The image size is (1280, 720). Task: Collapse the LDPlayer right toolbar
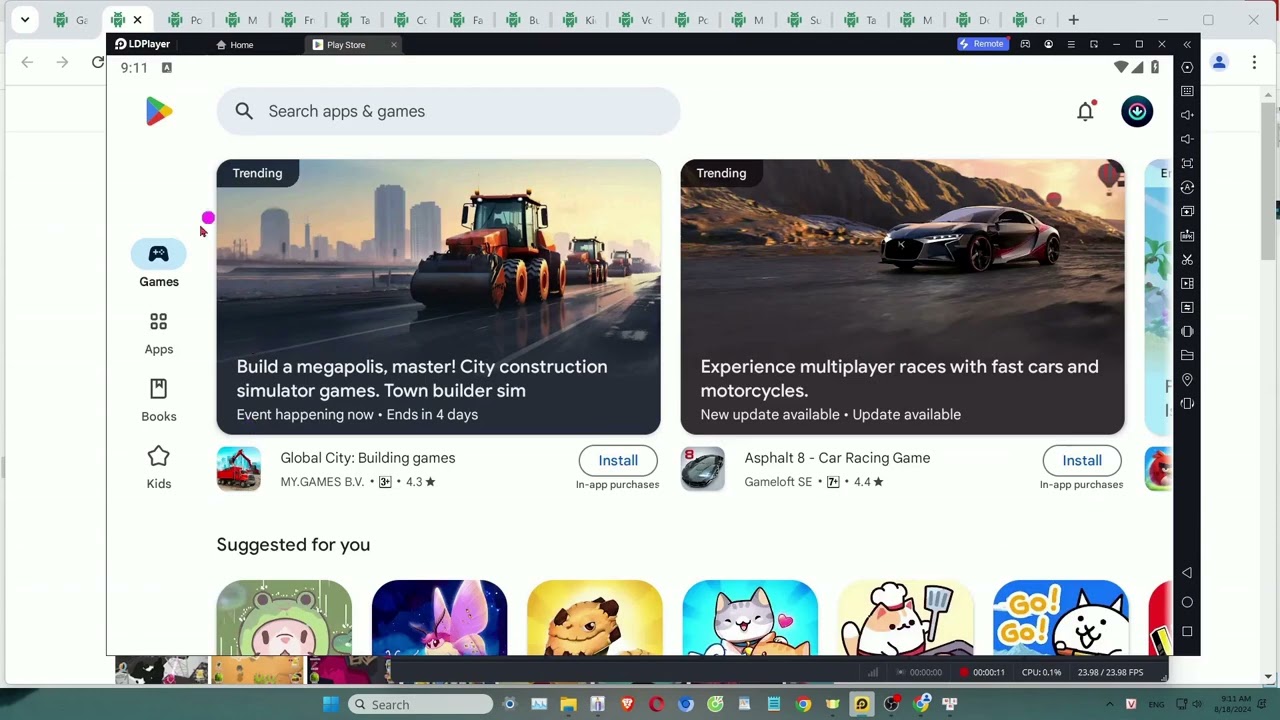1187,45
